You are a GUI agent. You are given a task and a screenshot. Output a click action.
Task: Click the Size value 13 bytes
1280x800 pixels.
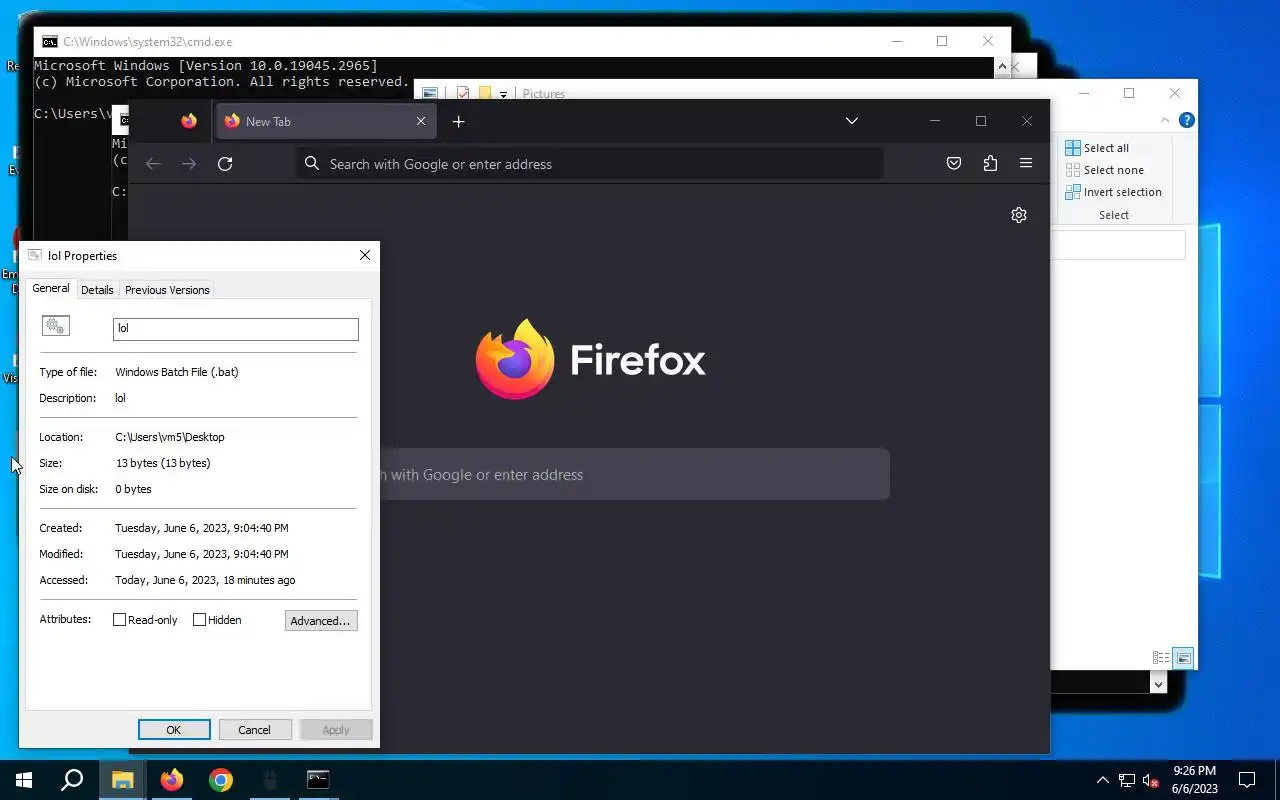pyautogui.click(x=163, y=463)
